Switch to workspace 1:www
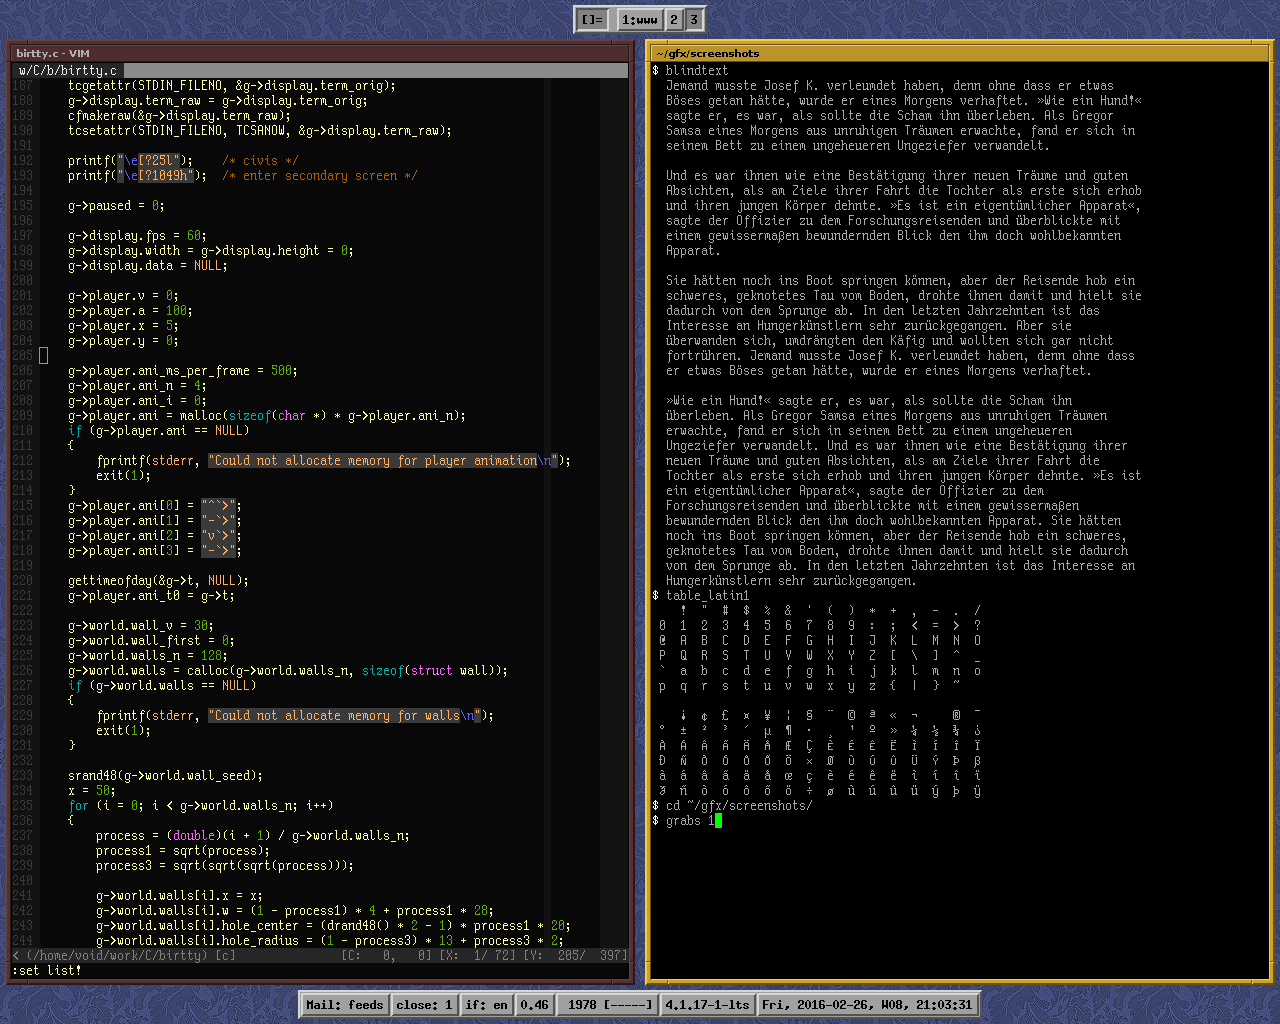This screenshot has height=1024, width=1280. pos(640,19)
